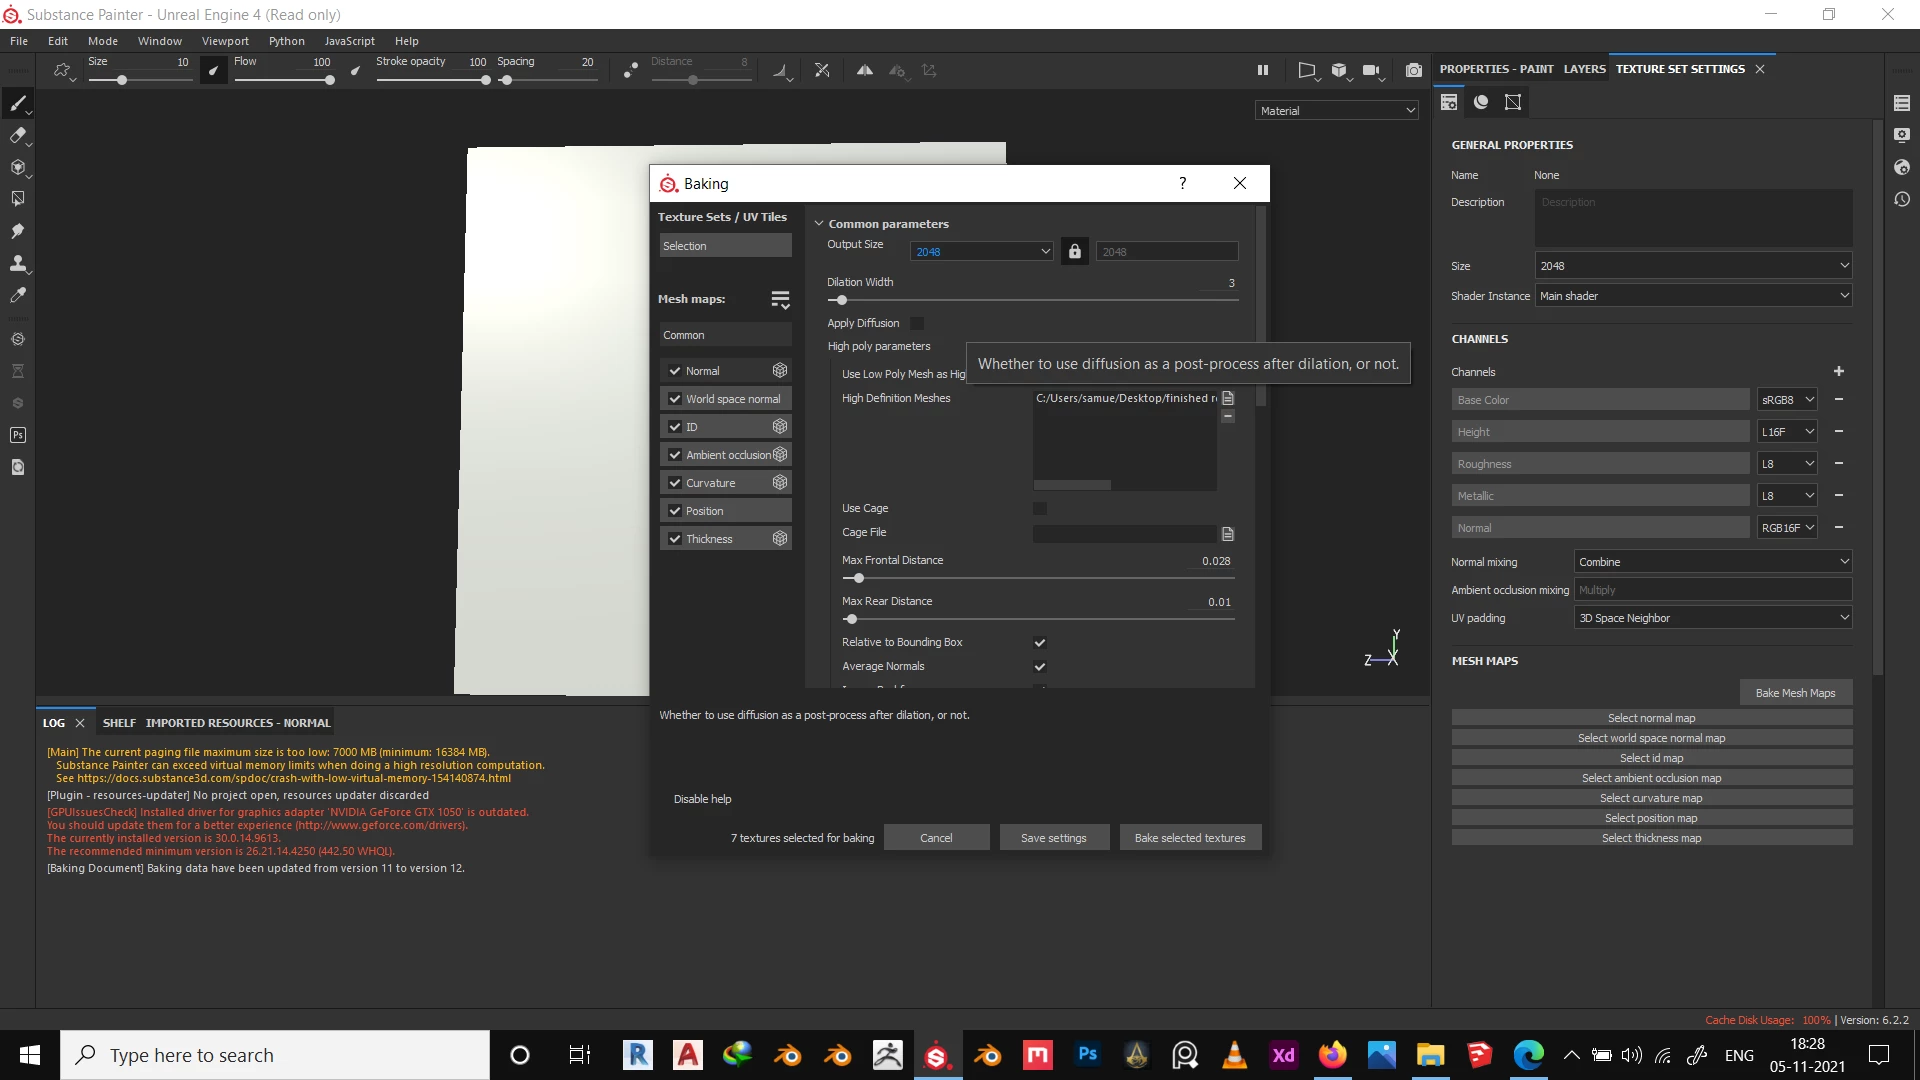
Task: Open the Normal mixing Combine dropdown
Action: 1712,562
